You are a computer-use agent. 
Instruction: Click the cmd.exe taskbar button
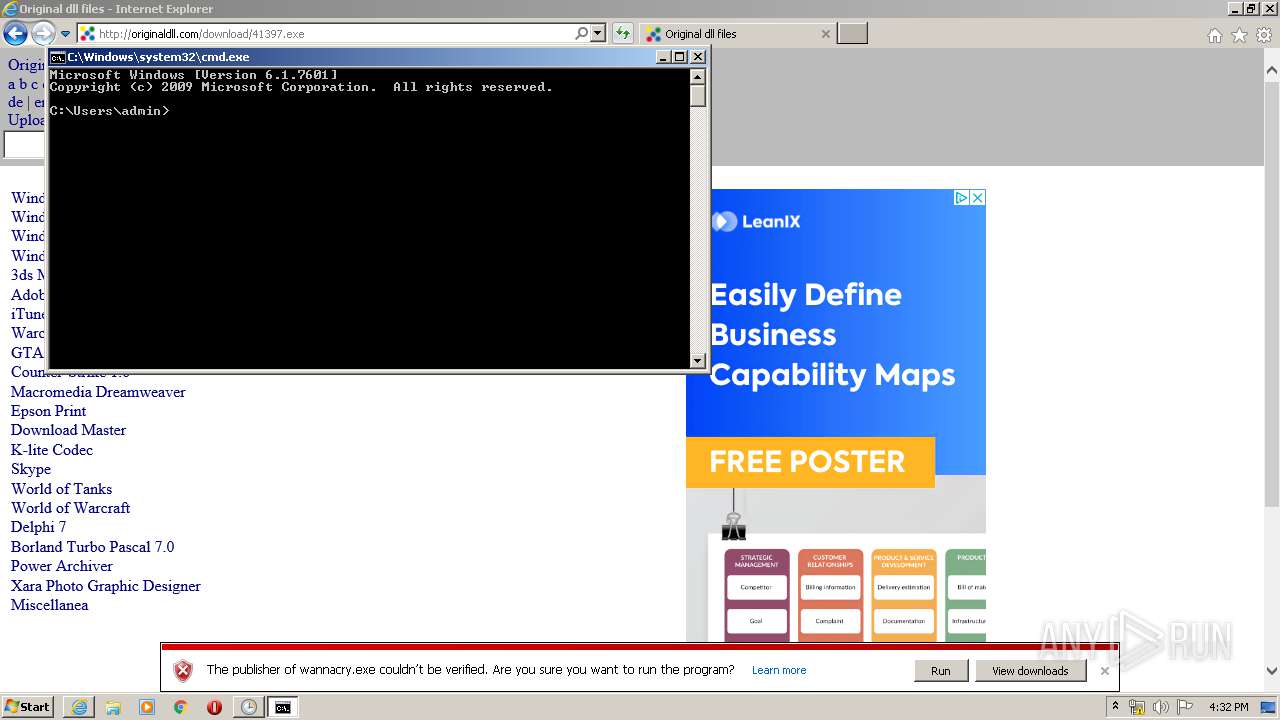tap(283, 707)
